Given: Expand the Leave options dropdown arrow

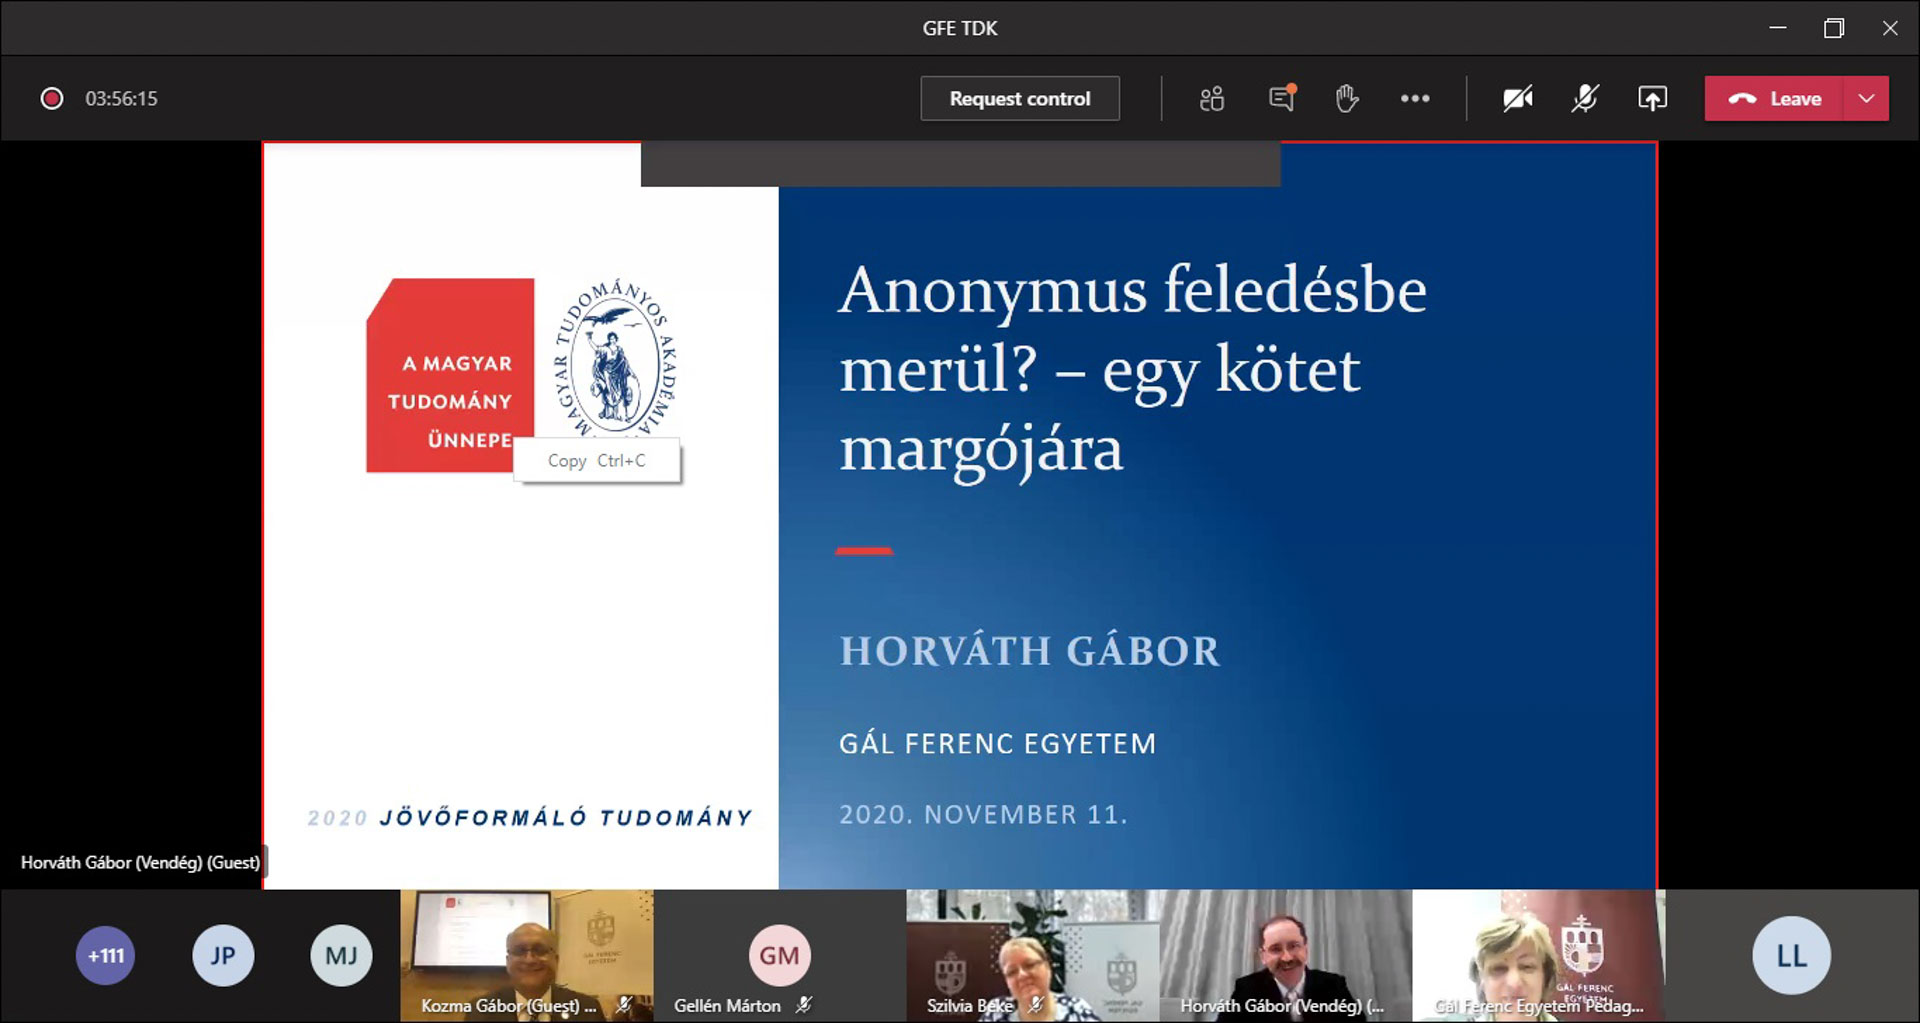Looking at the screenshot, I should pos(1866,98).
